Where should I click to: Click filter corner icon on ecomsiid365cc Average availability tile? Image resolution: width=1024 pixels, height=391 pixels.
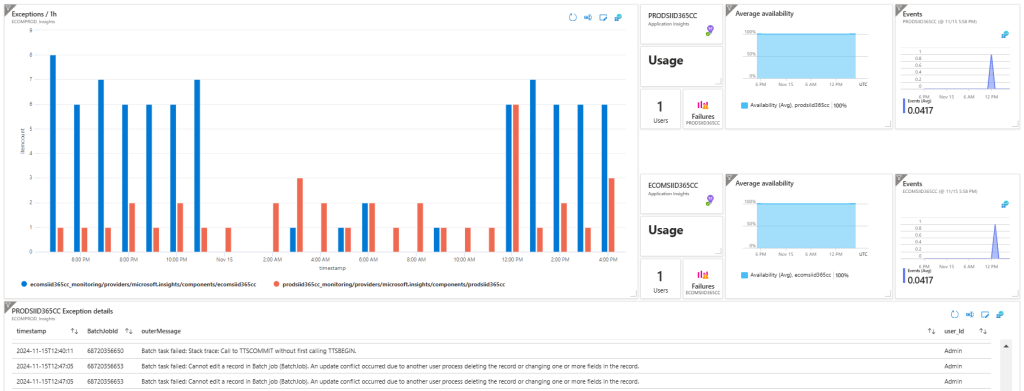coord(730,178)
